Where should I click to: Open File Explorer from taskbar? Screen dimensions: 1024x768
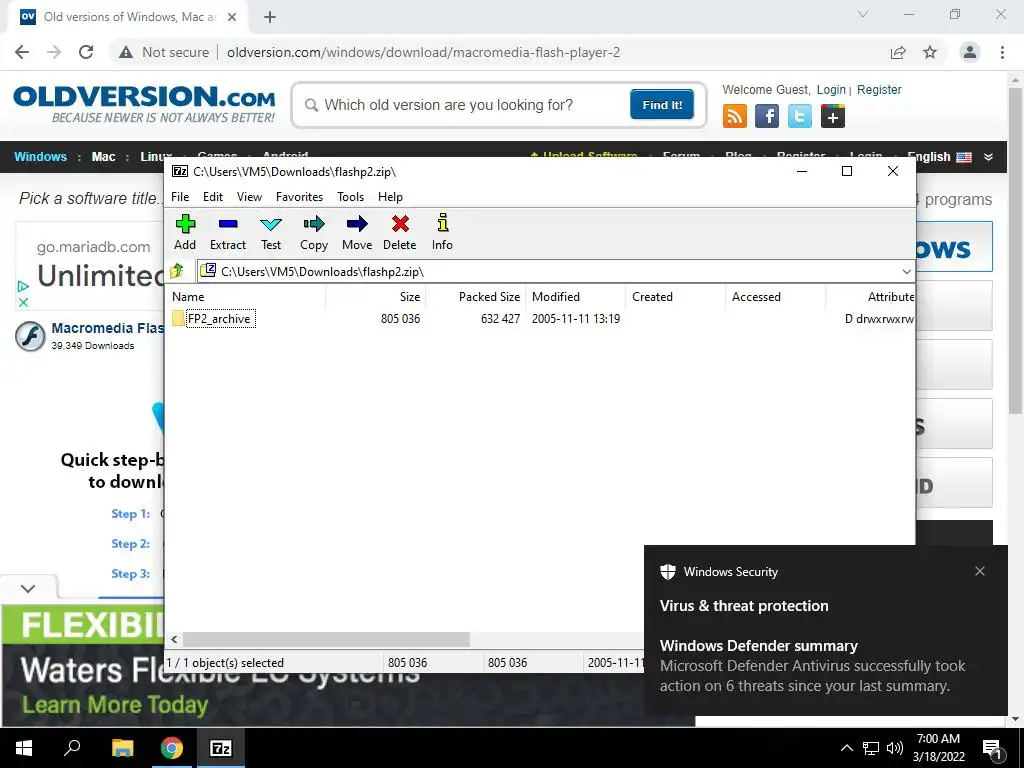coord(123,748)
